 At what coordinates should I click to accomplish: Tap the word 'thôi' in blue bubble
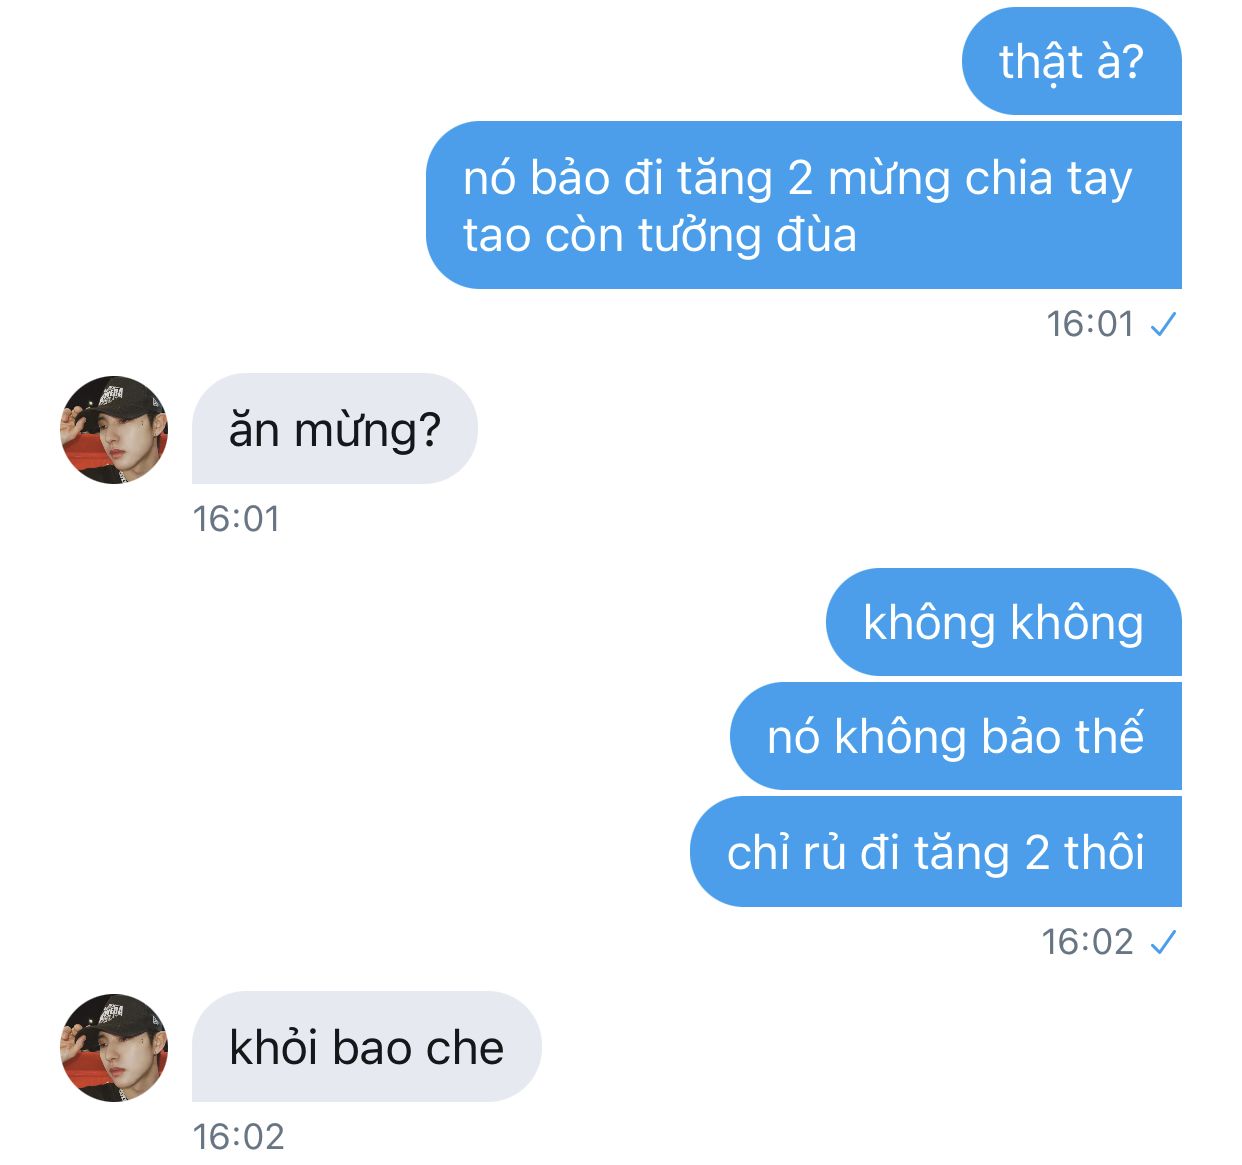click(x=1104, y=853)
